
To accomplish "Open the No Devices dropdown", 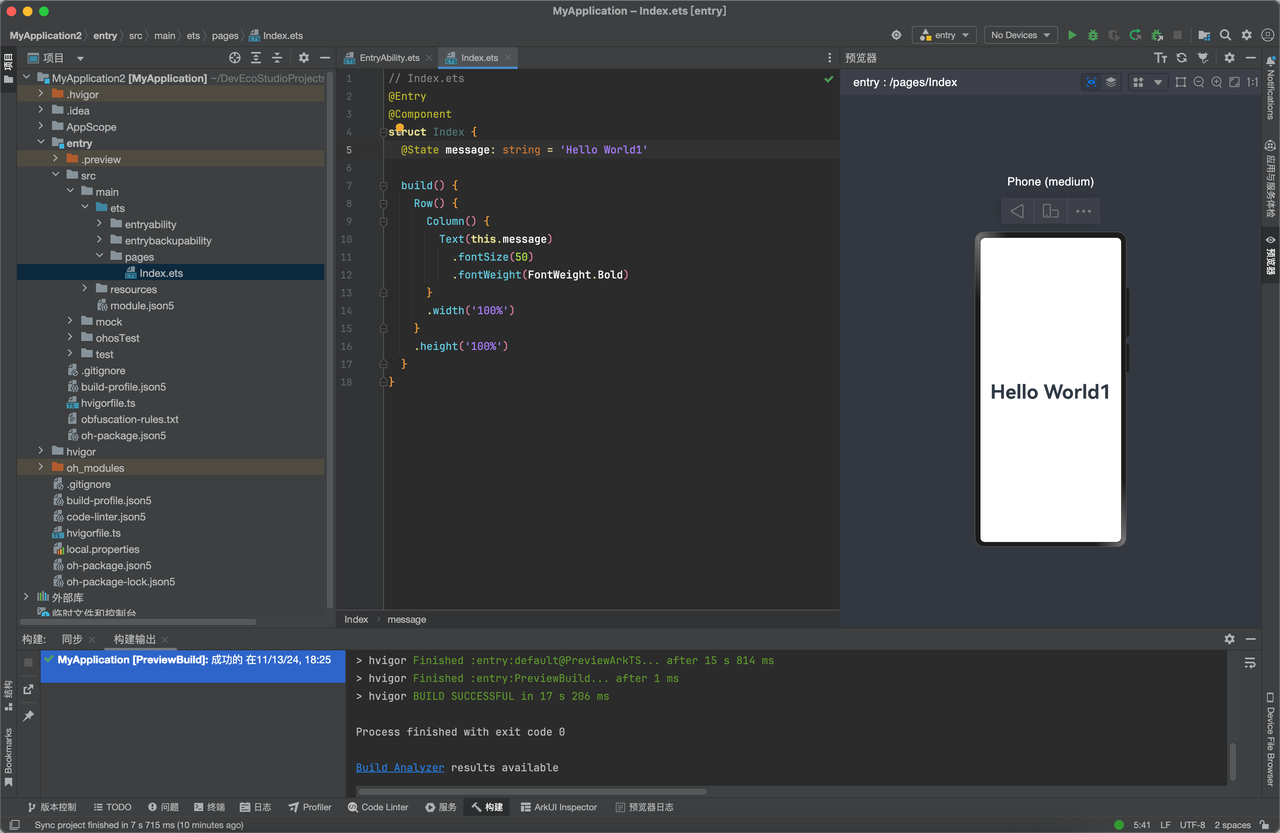I will [x=1020, y=35].
